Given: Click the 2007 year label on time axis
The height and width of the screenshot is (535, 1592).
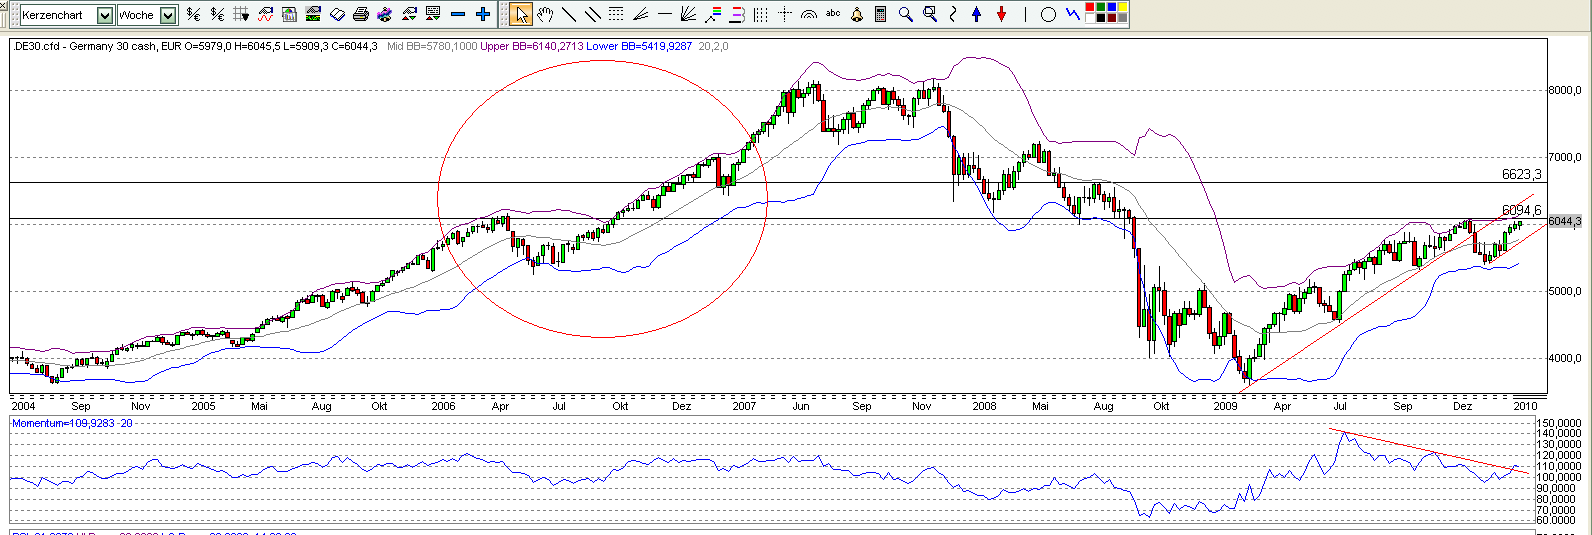Looking at the screenshot, I should pos(743,406).
